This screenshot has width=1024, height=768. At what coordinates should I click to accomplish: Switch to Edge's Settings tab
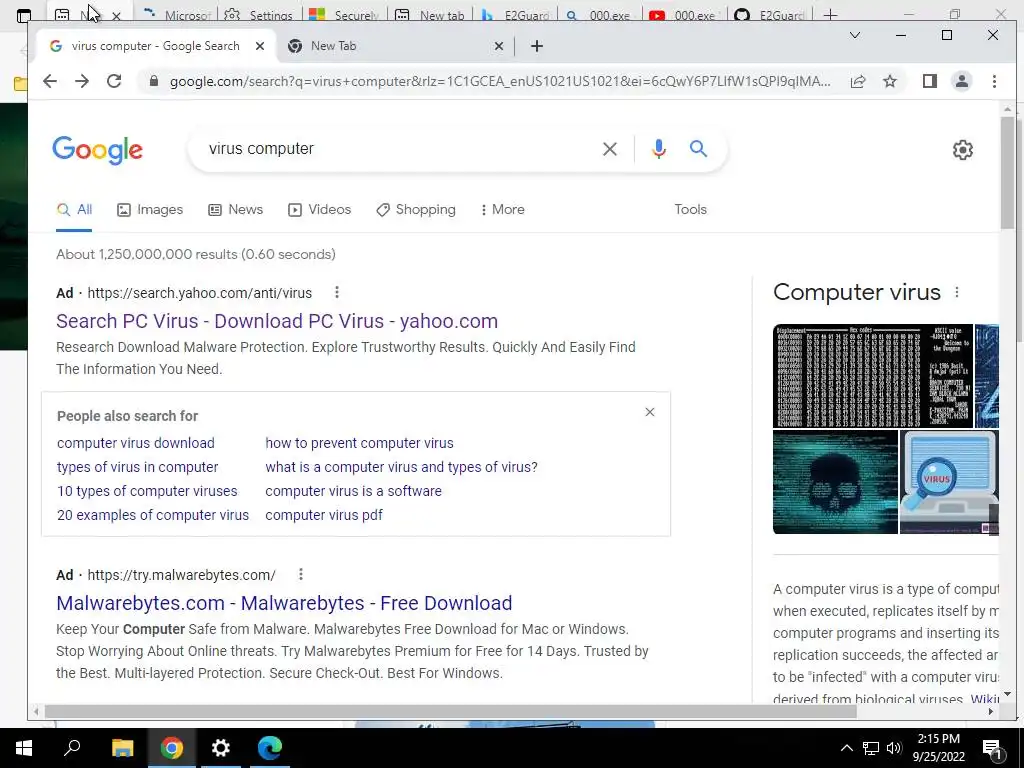coord(260,14)
